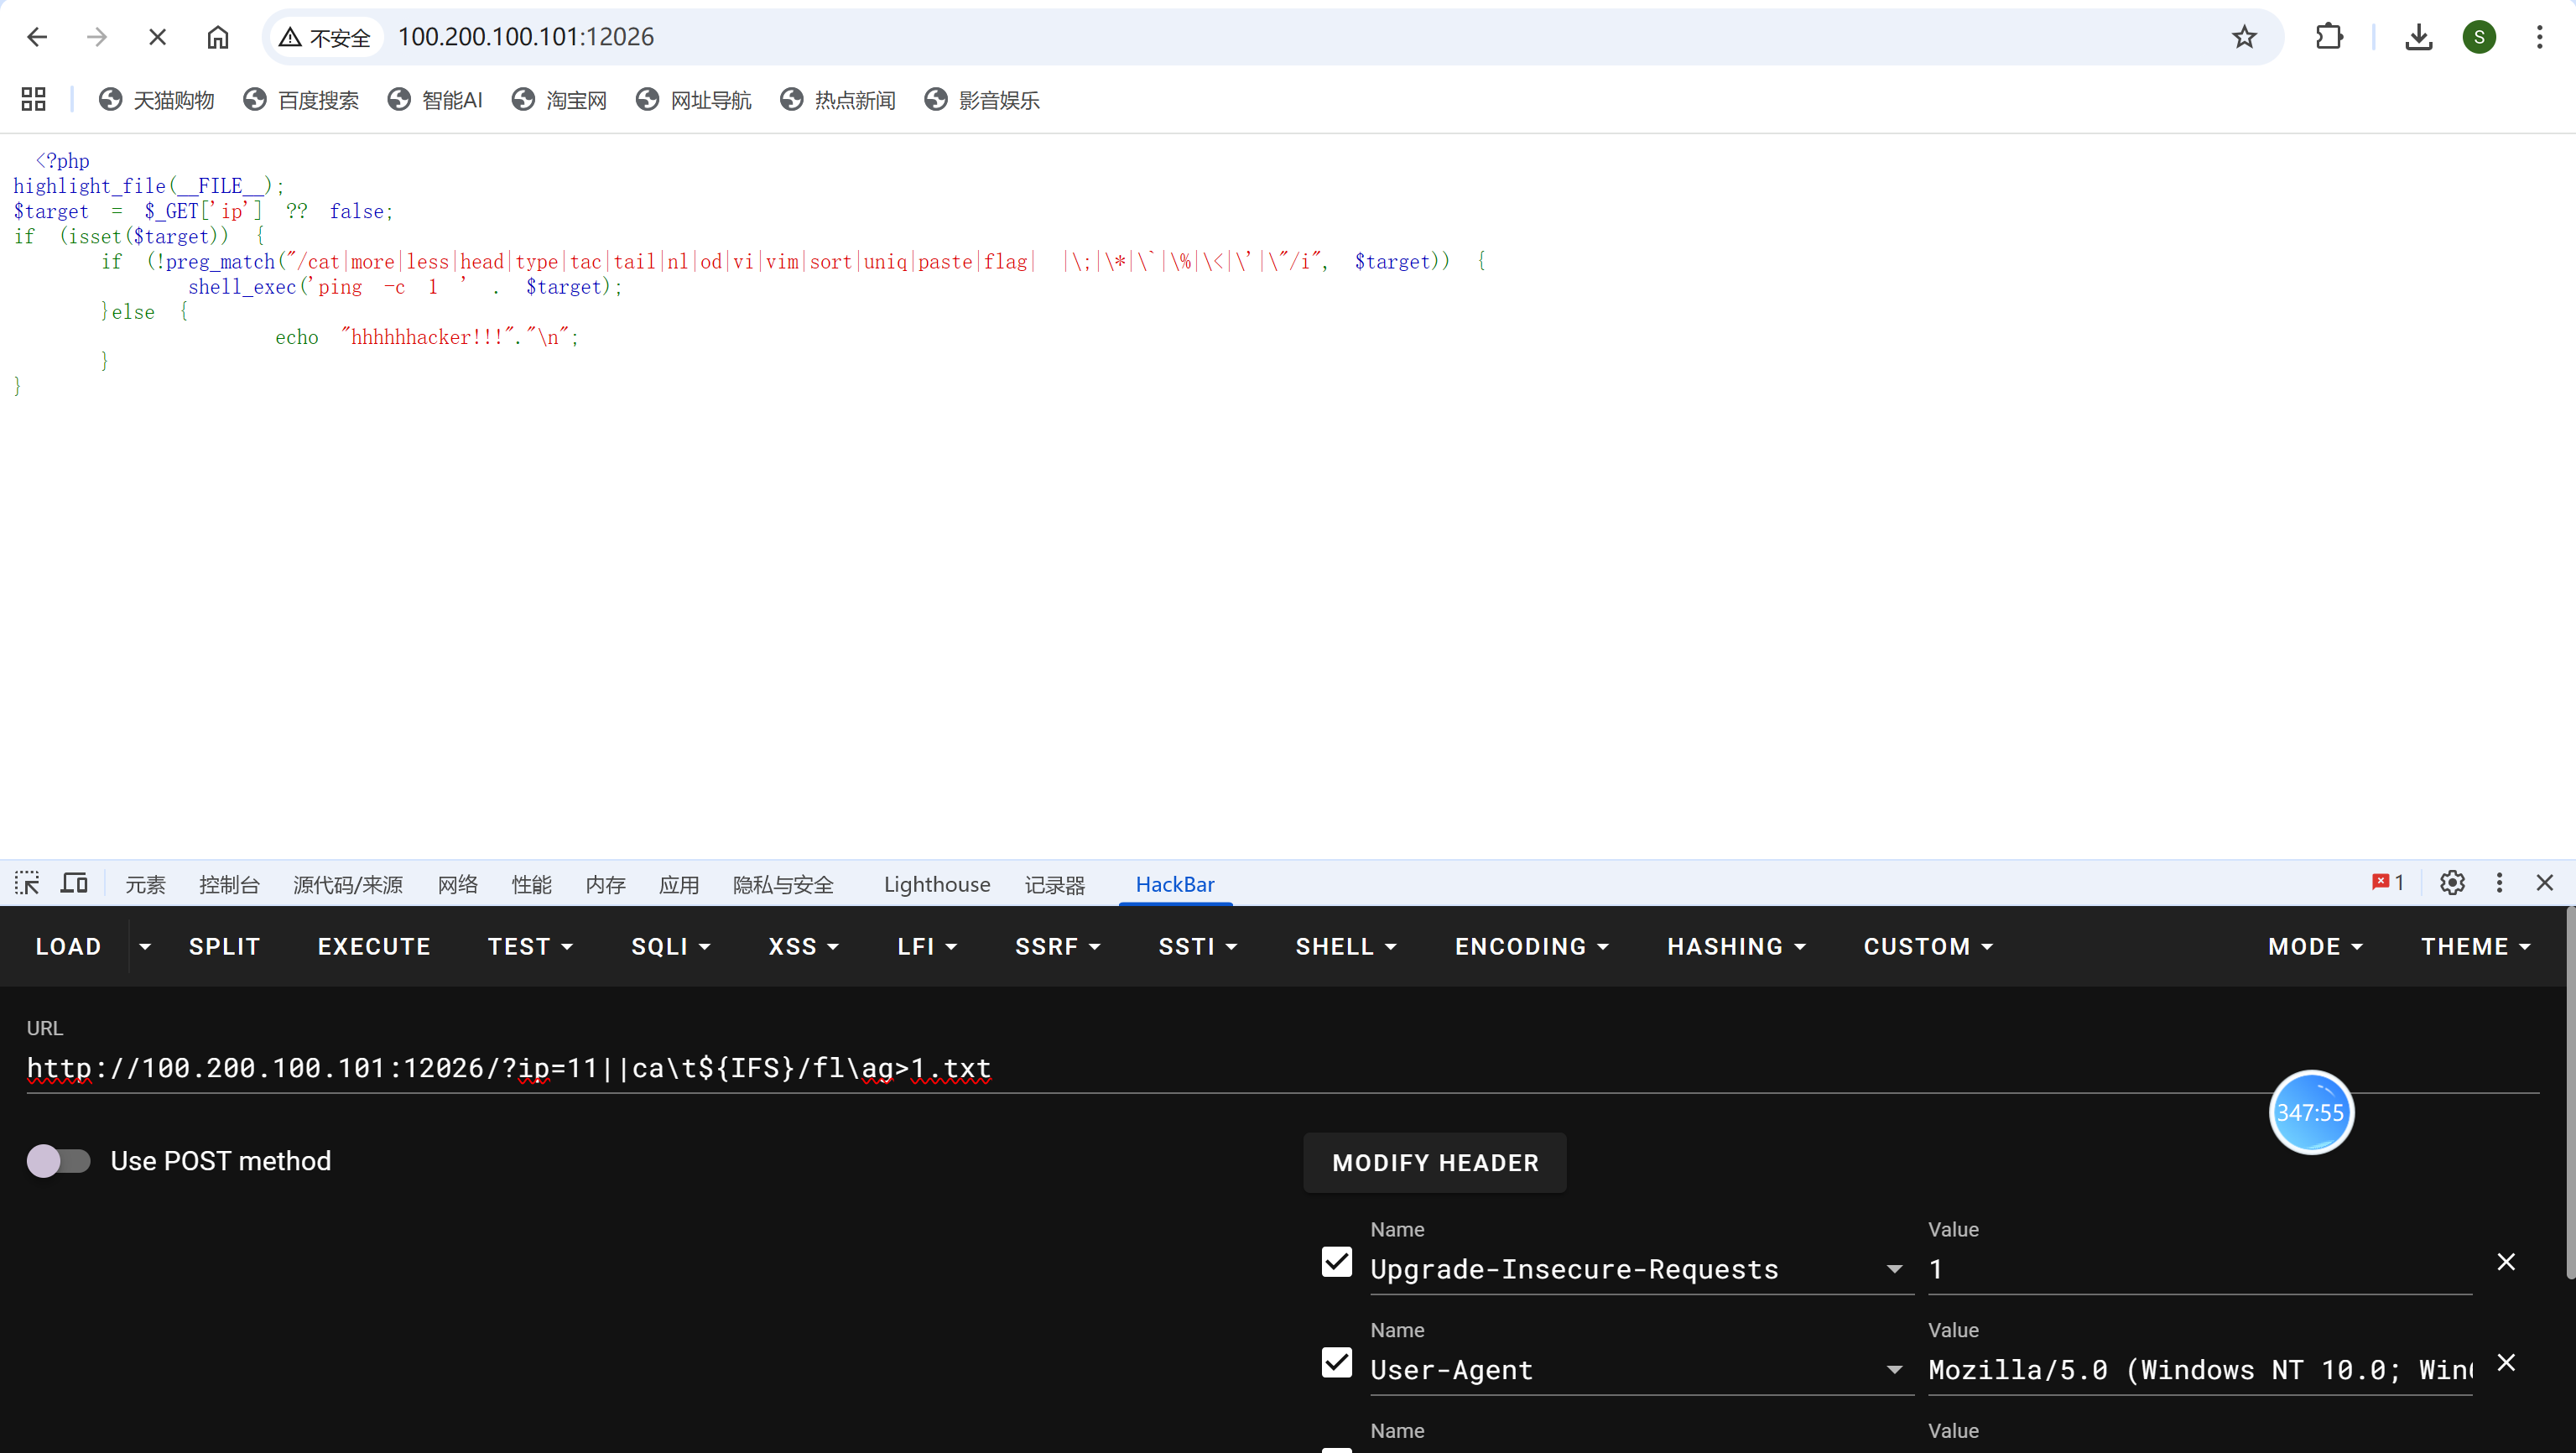This screenshot has width=2576, height=1453.
Task: Toggle device toolbar icon in DevTools
Action: (x=74, y=883)
